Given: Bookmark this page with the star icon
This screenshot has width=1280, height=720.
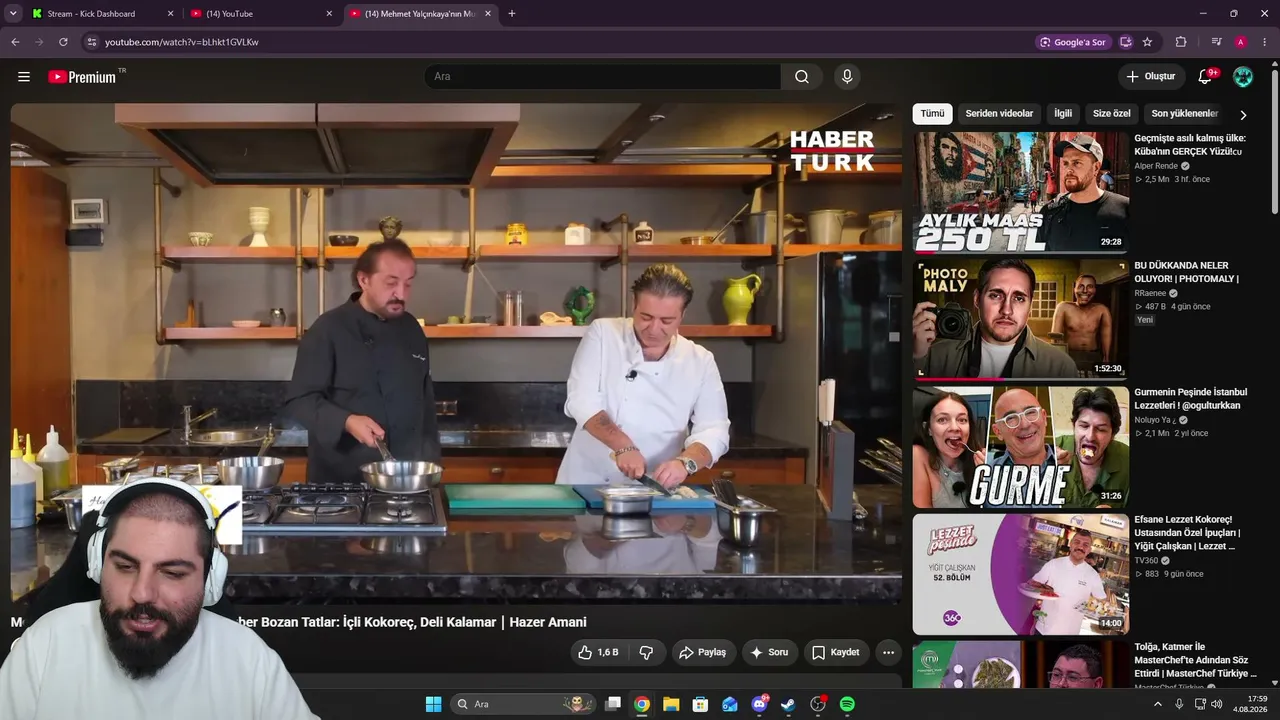Looking at the screenshot, I should (x=1147, y=42).
